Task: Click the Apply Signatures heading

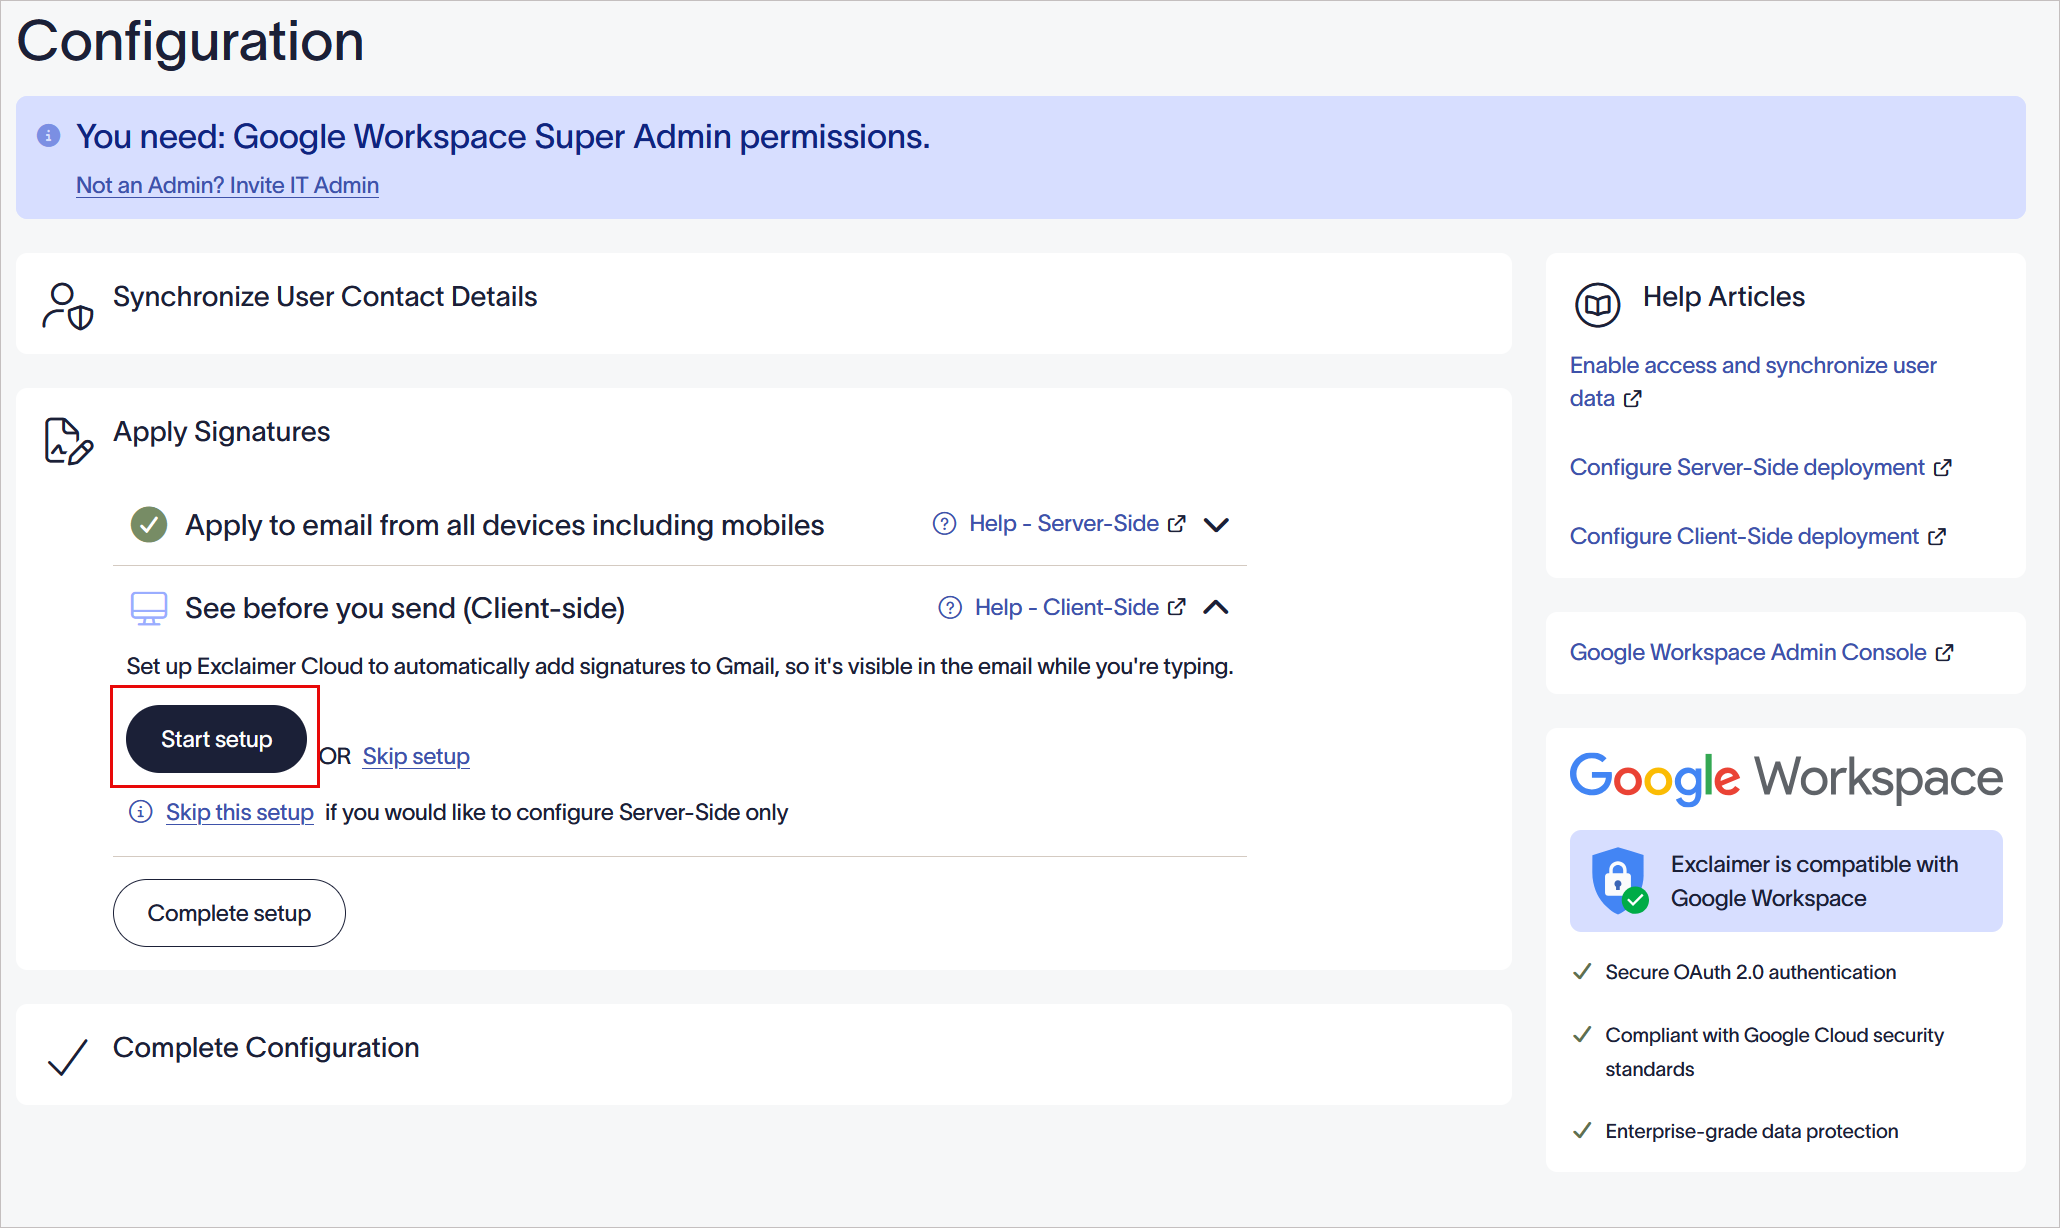Action: pos(221,432)
